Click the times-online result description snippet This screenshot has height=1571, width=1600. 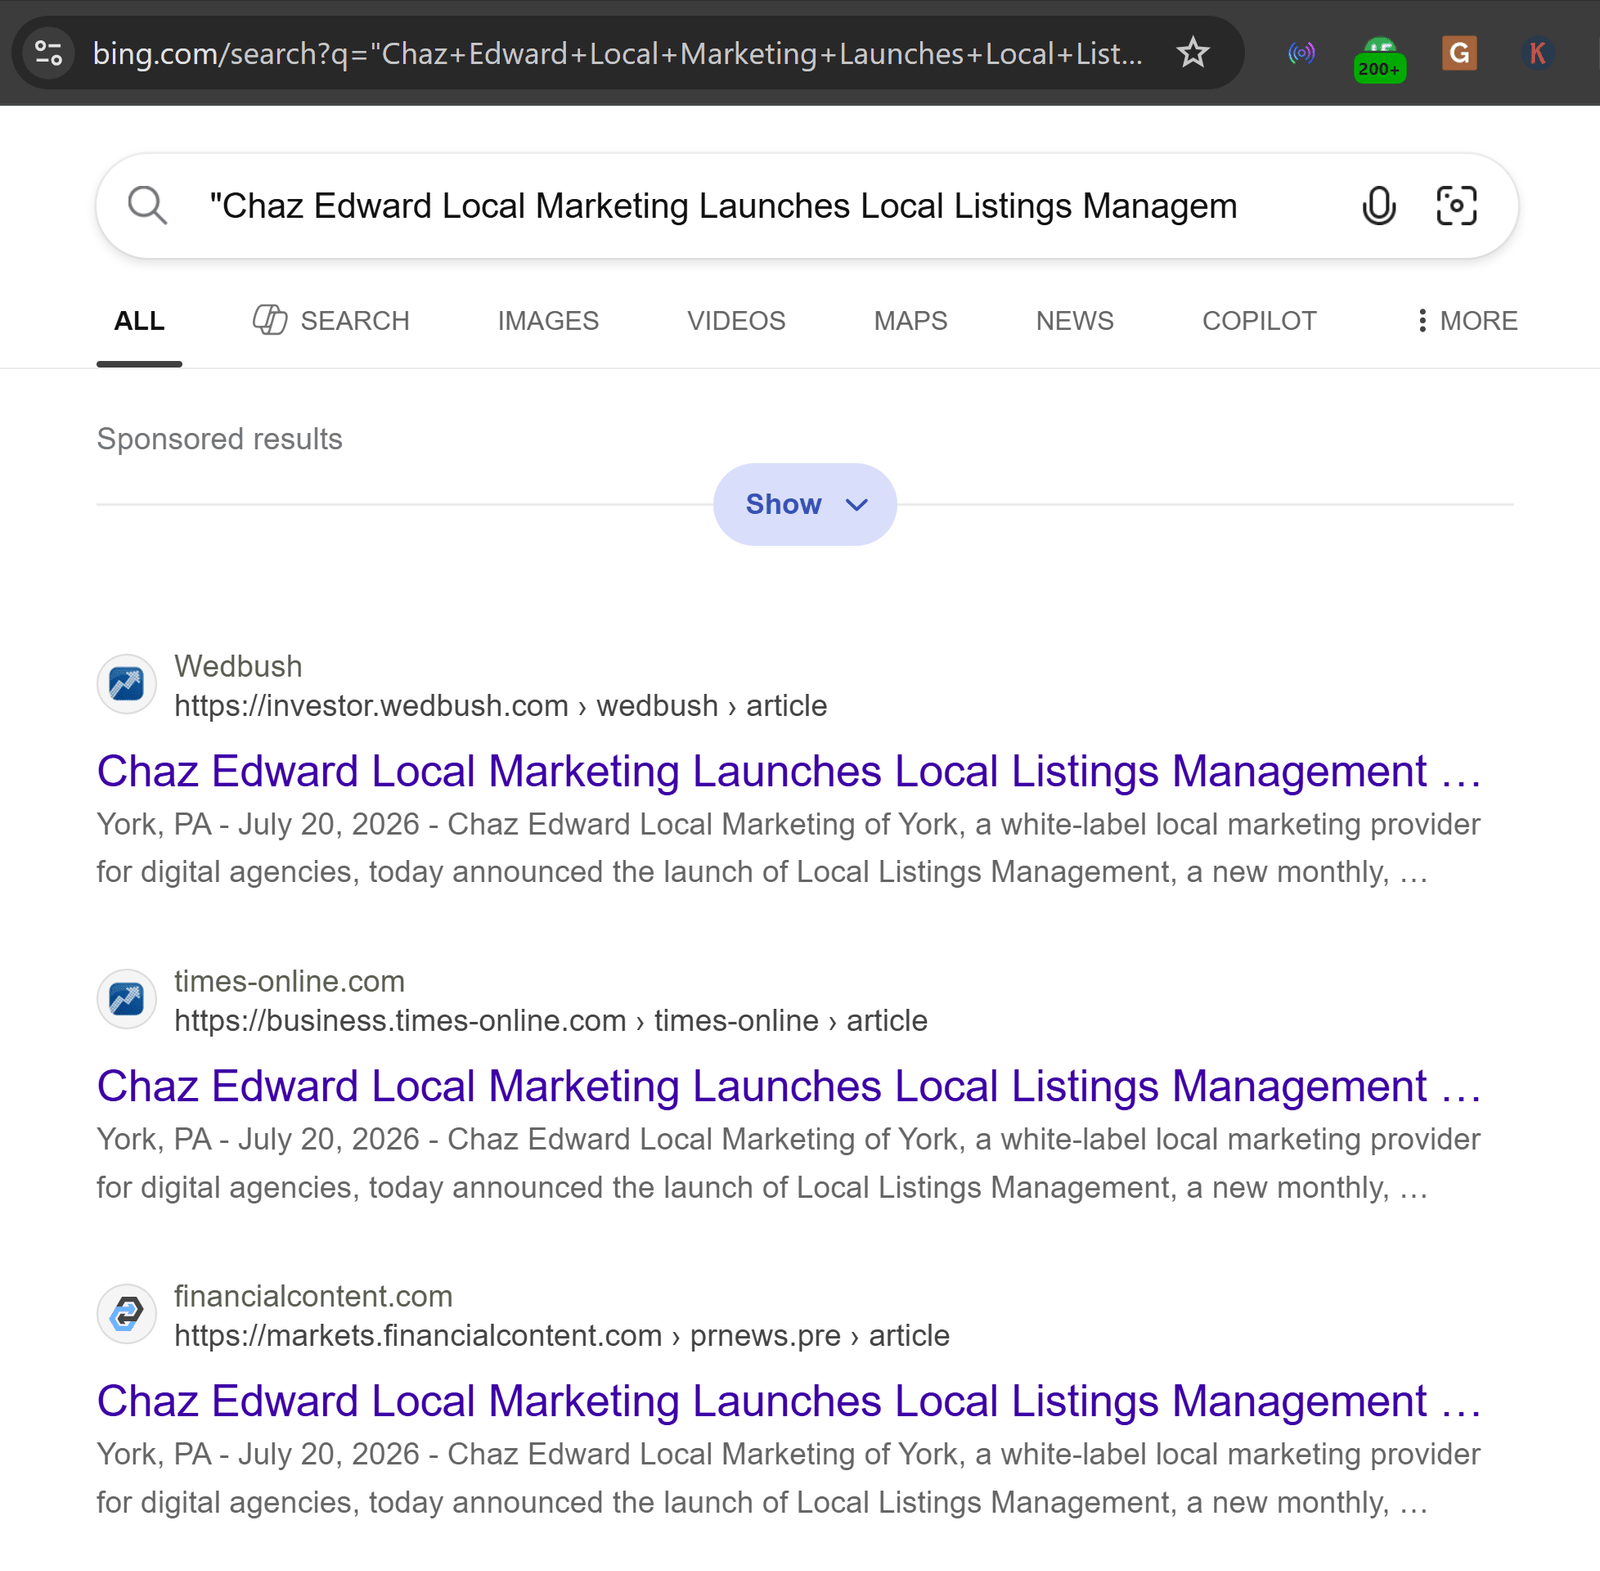coord(788,1163)
